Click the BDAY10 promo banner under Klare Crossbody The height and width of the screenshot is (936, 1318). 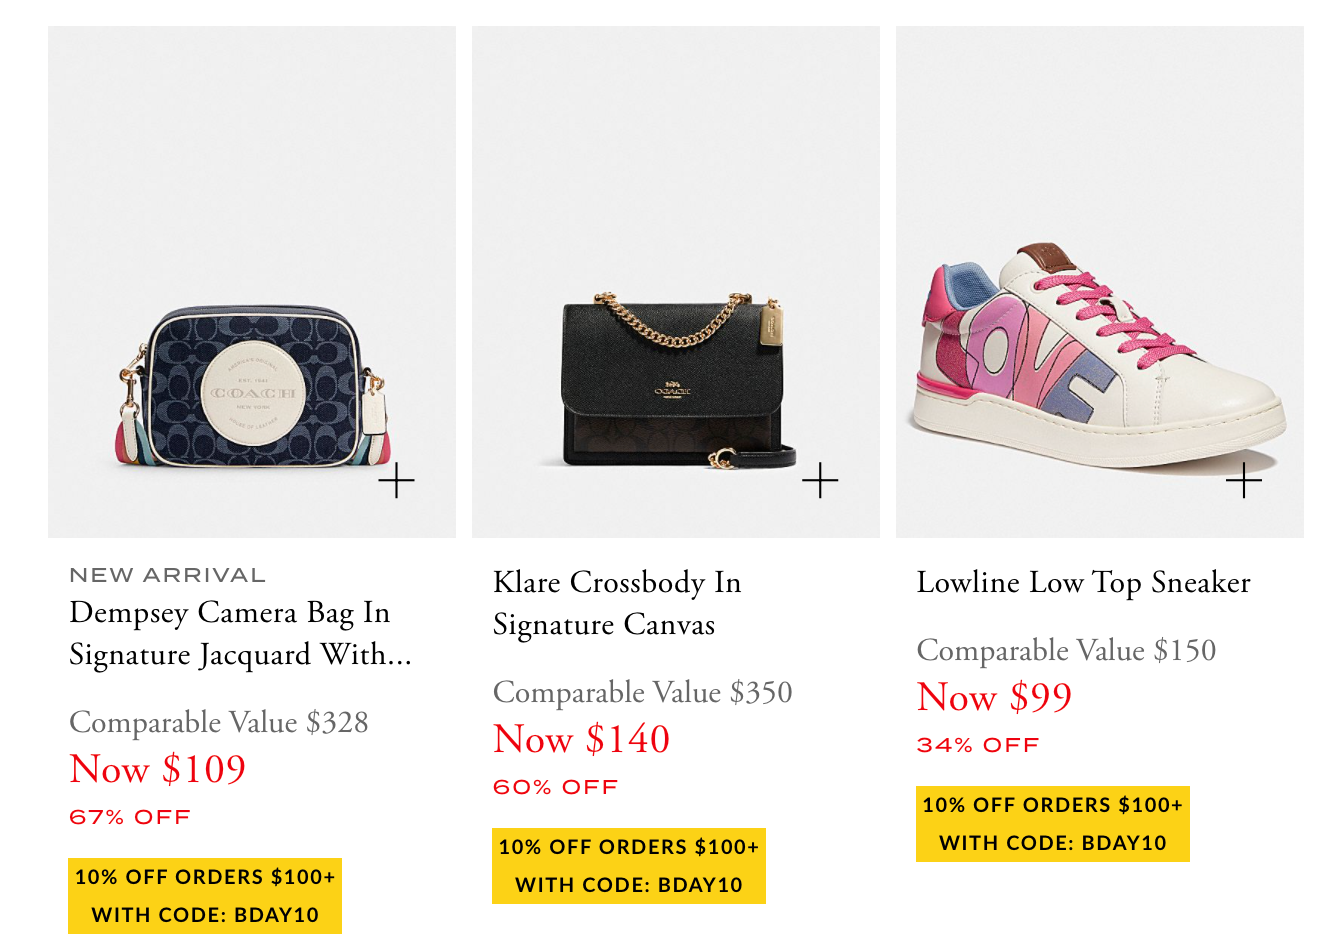pyautogui.click(x=629, y=866)
